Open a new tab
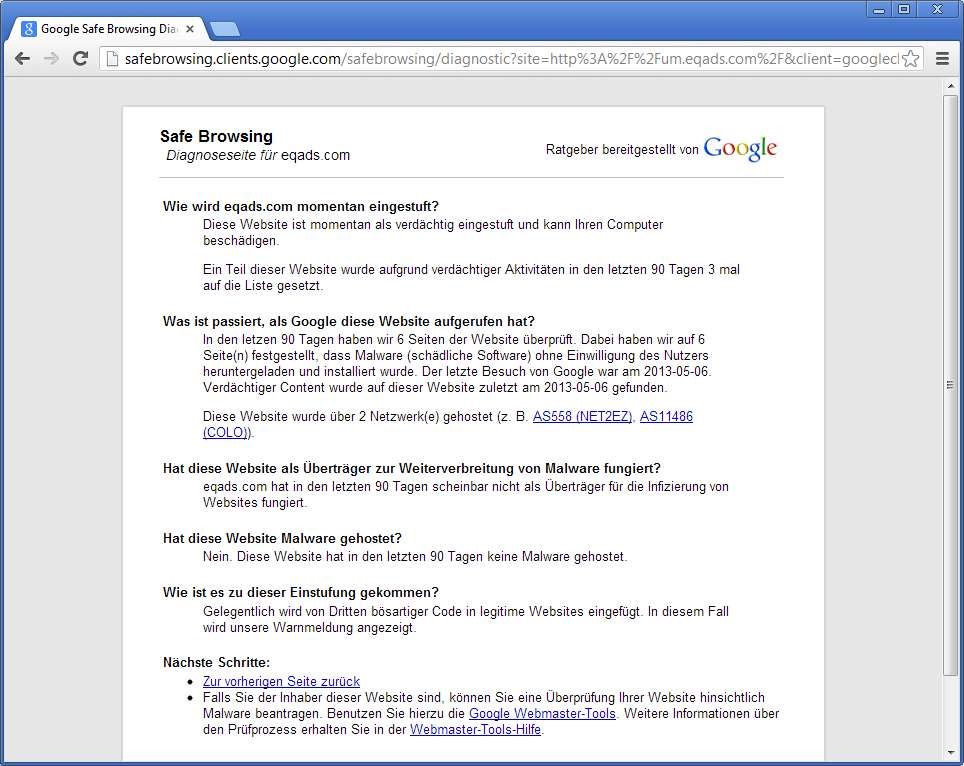 pos(224,29)
